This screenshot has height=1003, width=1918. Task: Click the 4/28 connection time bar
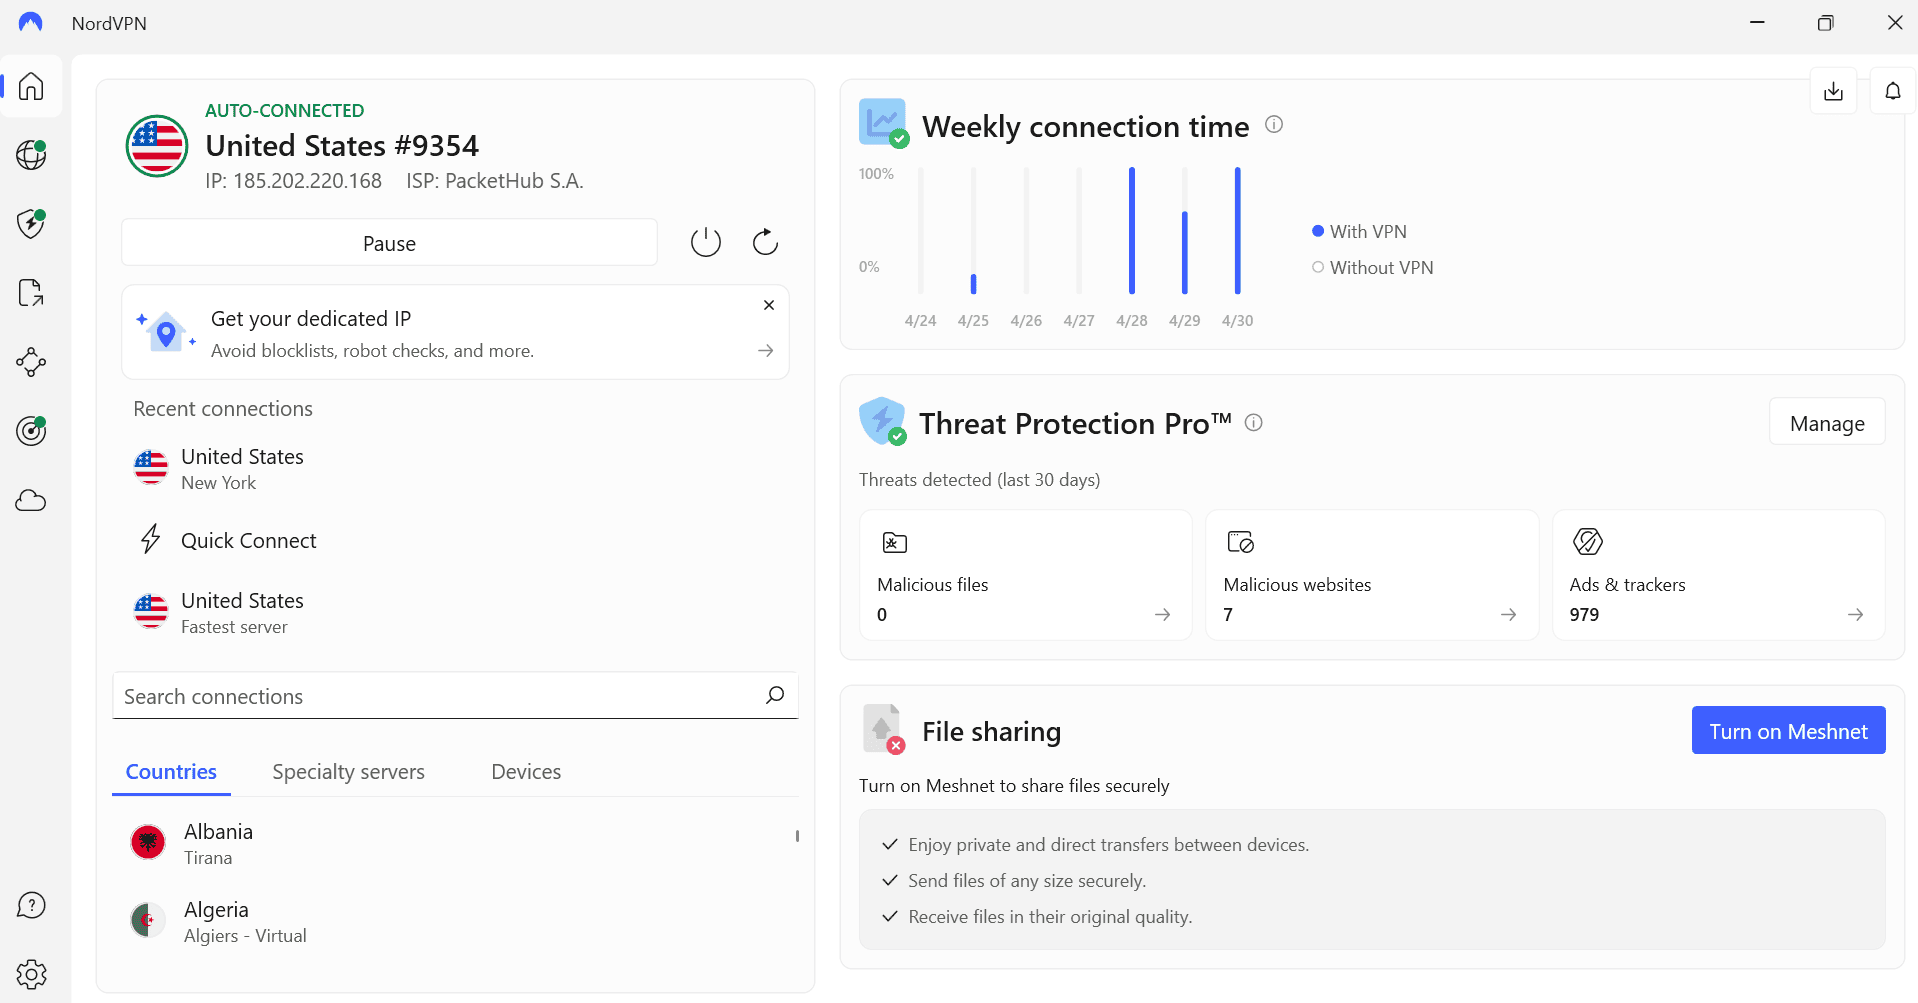(1132, 231)
